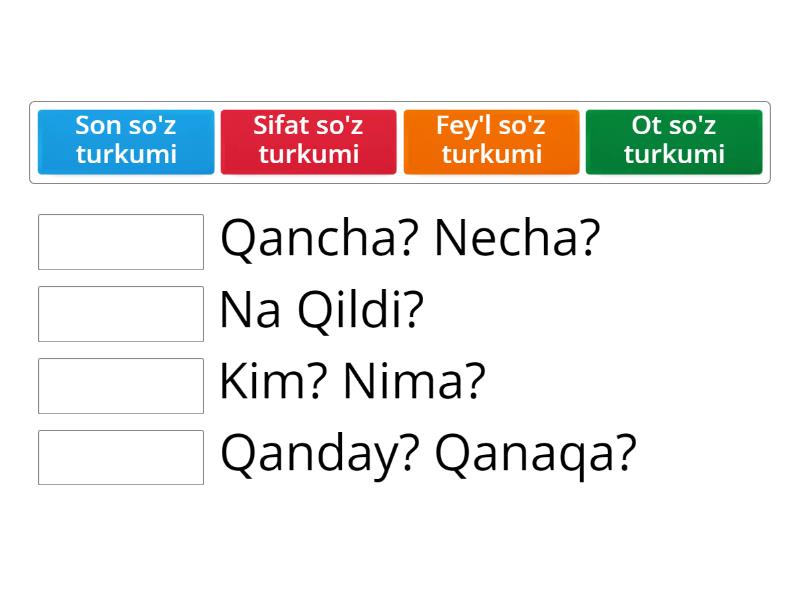Click the question text Na Qildi?

pos(322,310)
